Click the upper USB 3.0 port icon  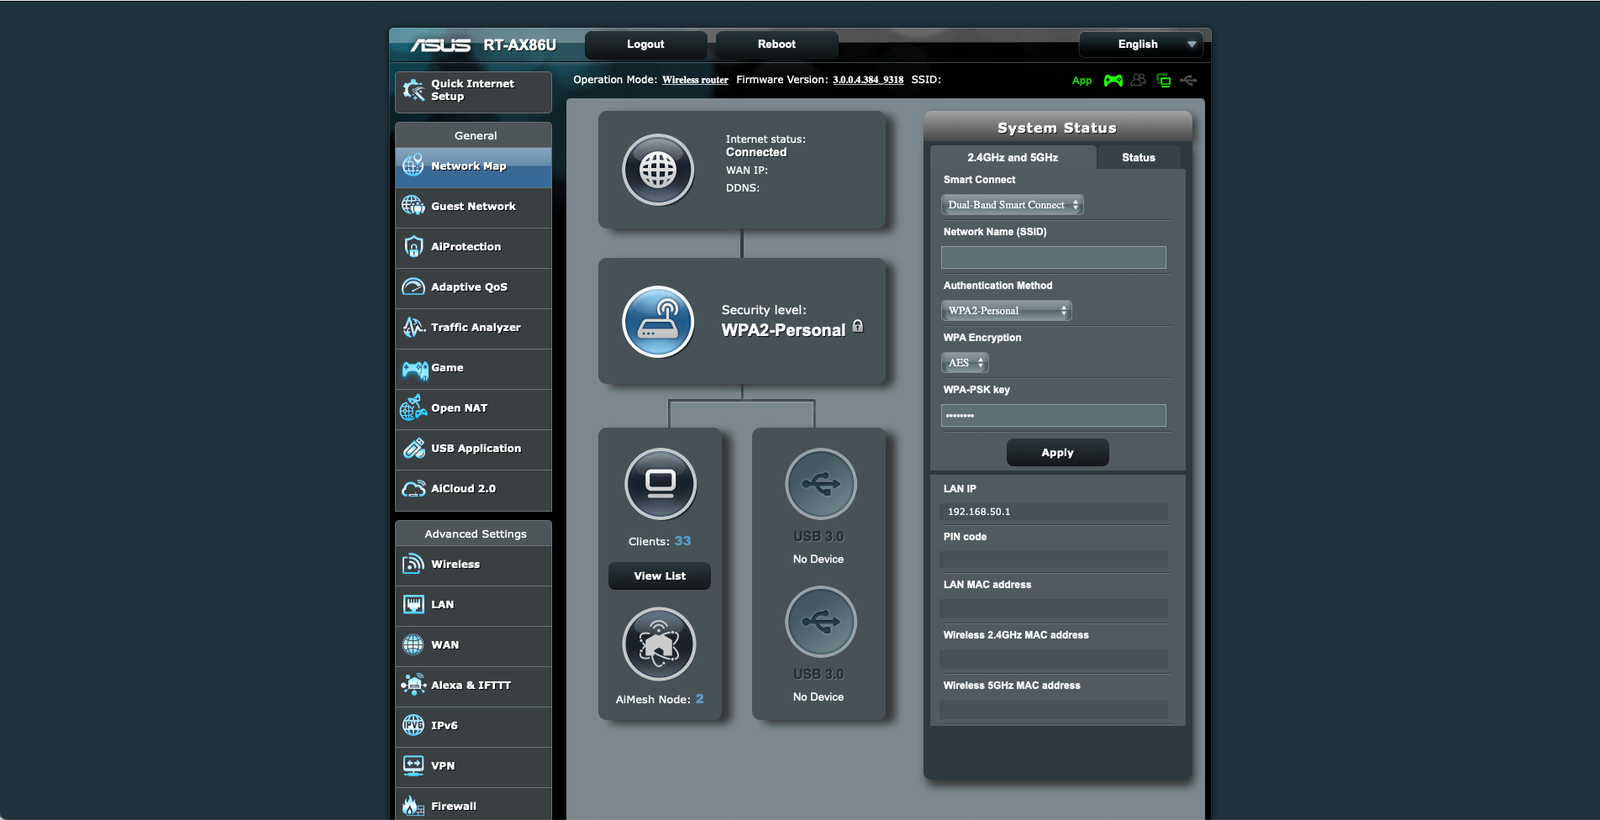tap(821, 485)
